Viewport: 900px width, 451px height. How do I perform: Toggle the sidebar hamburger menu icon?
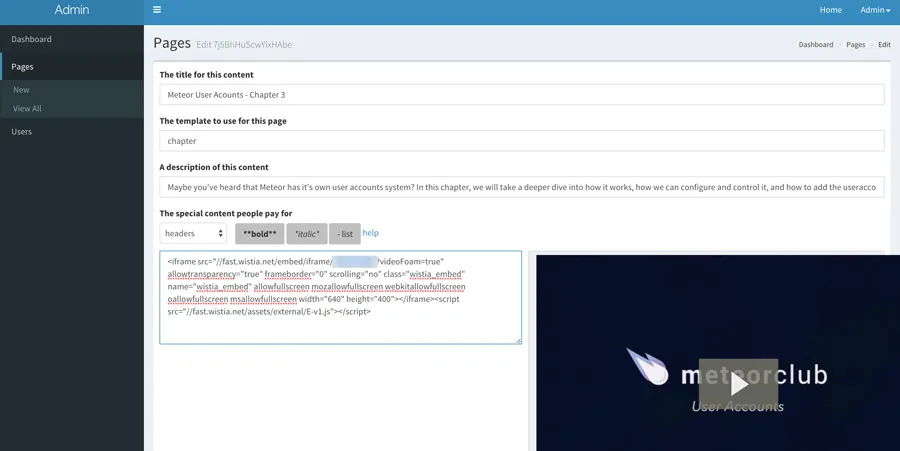click(x=157, y=10)
